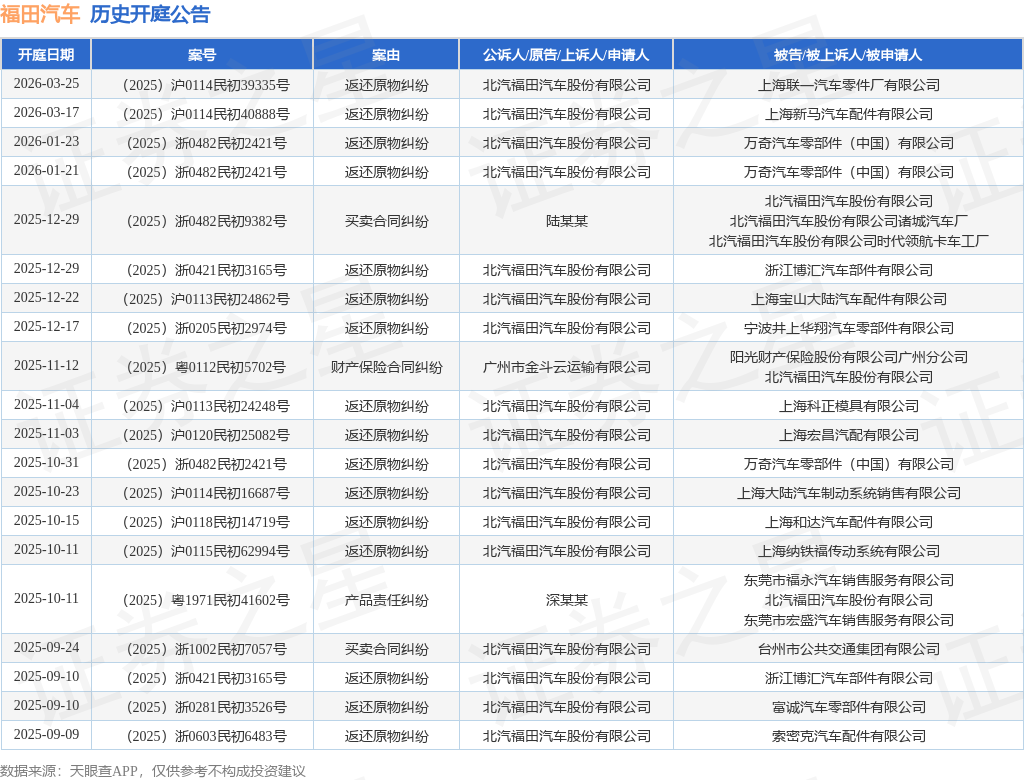1024x780 pixels.
Task: Click plaintiff 陆某某
Action: tap(566, 221)
